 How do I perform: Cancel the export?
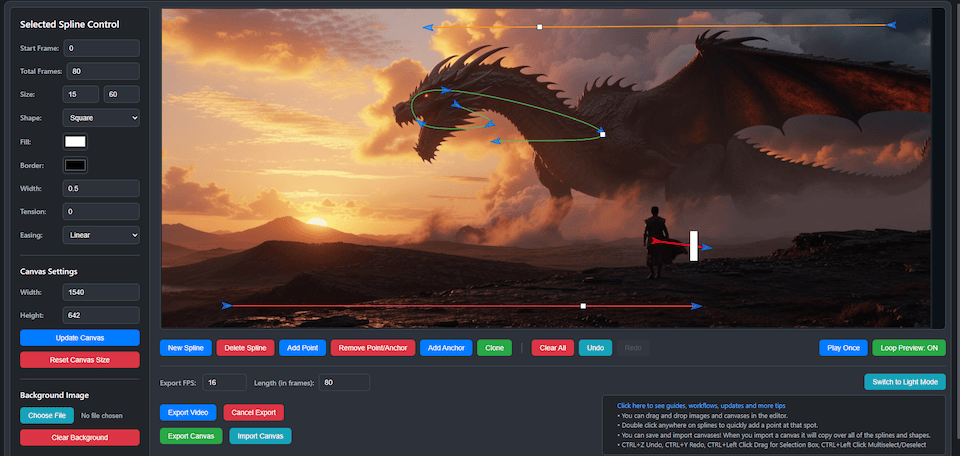pos(253,413)
